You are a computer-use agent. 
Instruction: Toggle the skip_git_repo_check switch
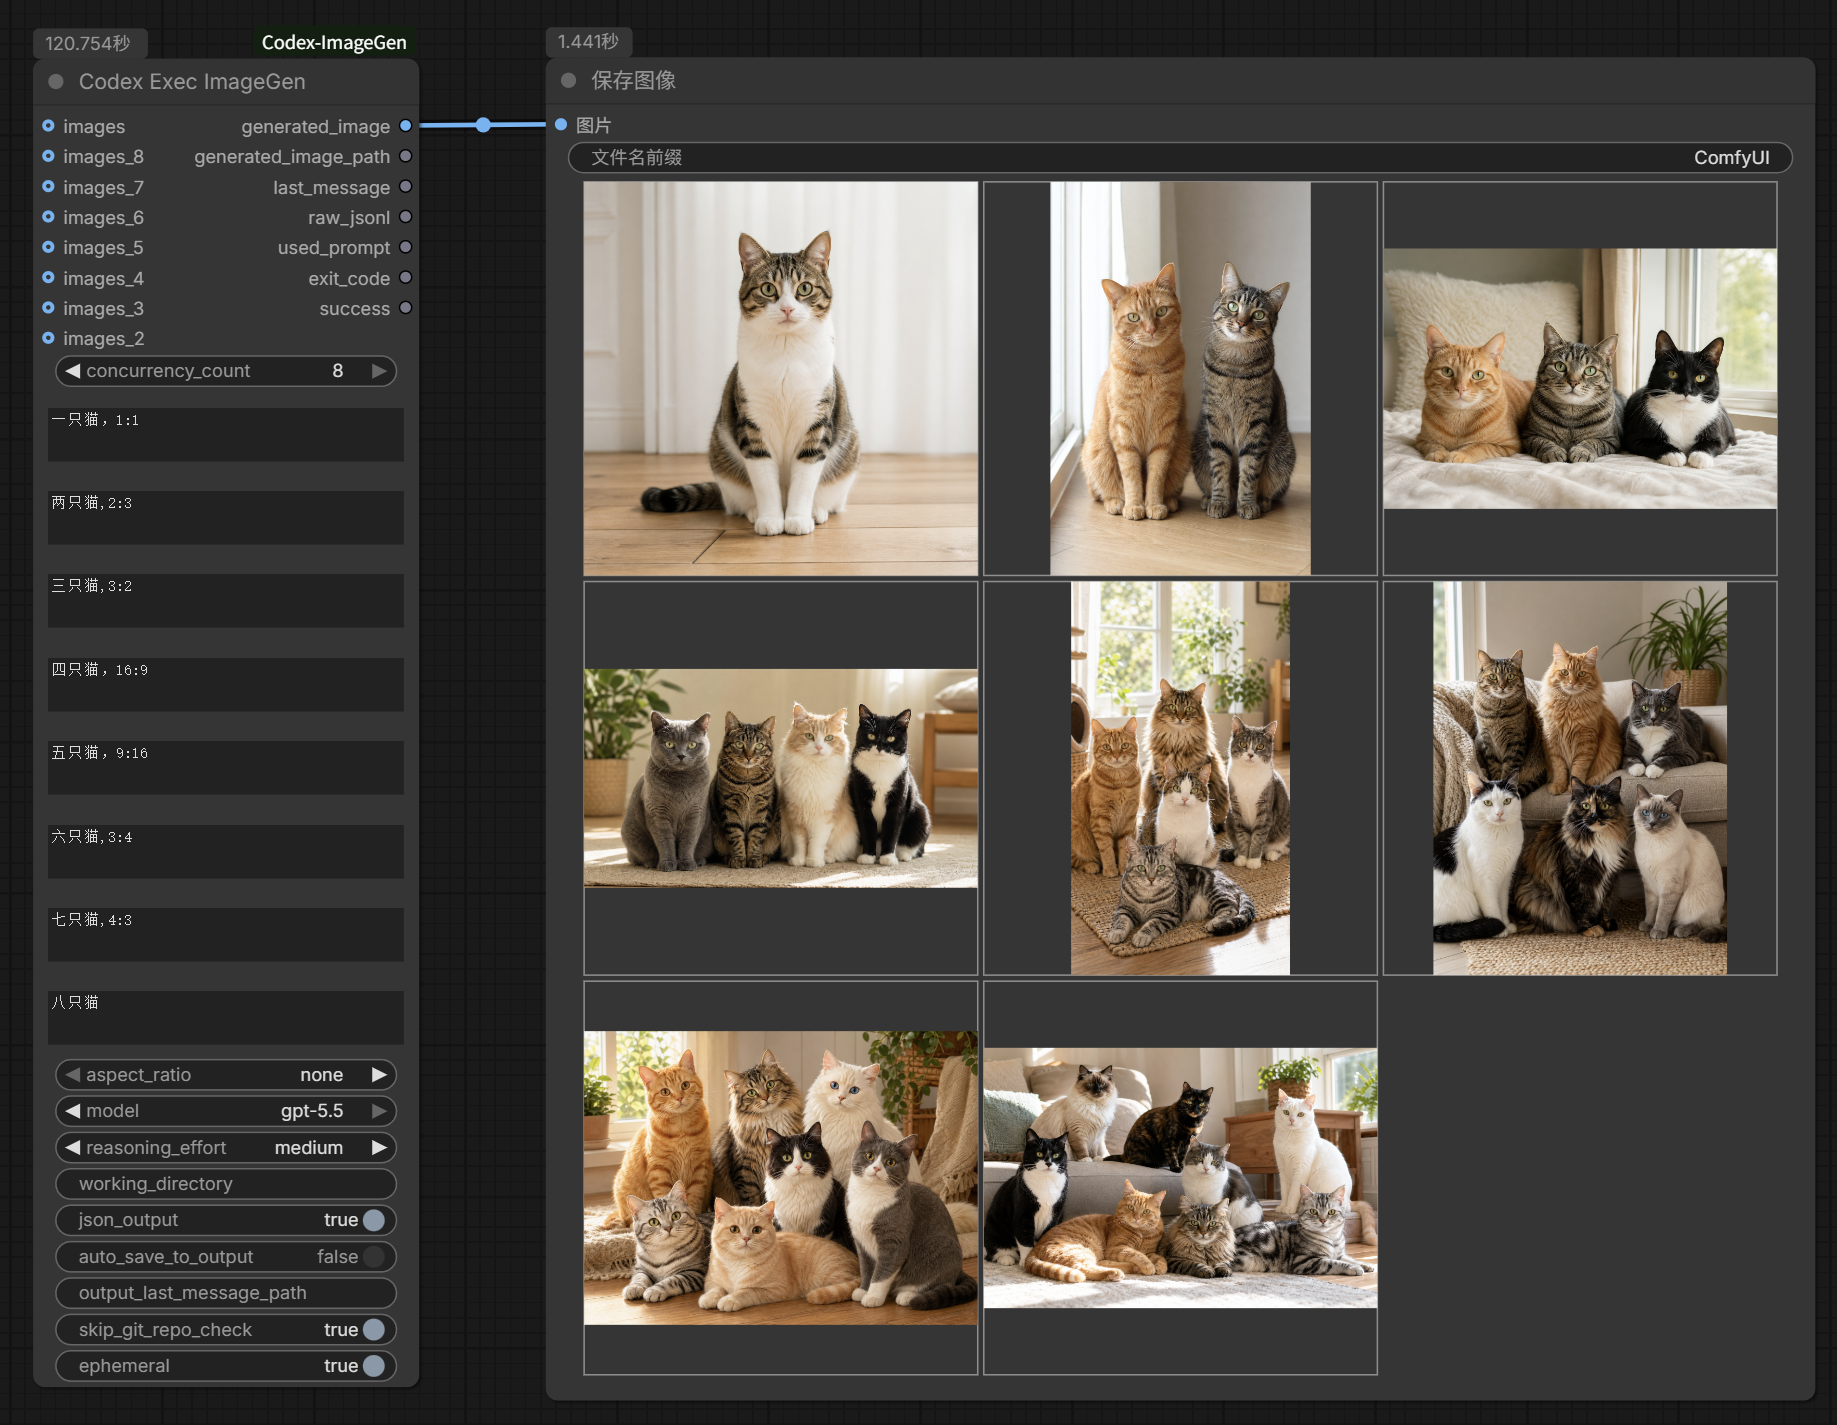pyautogui.click(x=374, y=1330)
